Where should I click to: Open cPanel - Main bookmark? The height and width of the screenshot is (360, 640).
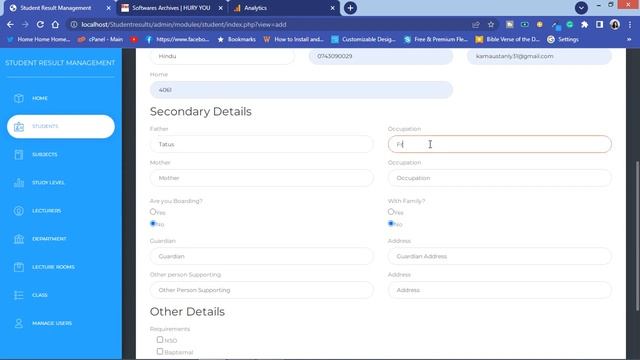[100, 40]
